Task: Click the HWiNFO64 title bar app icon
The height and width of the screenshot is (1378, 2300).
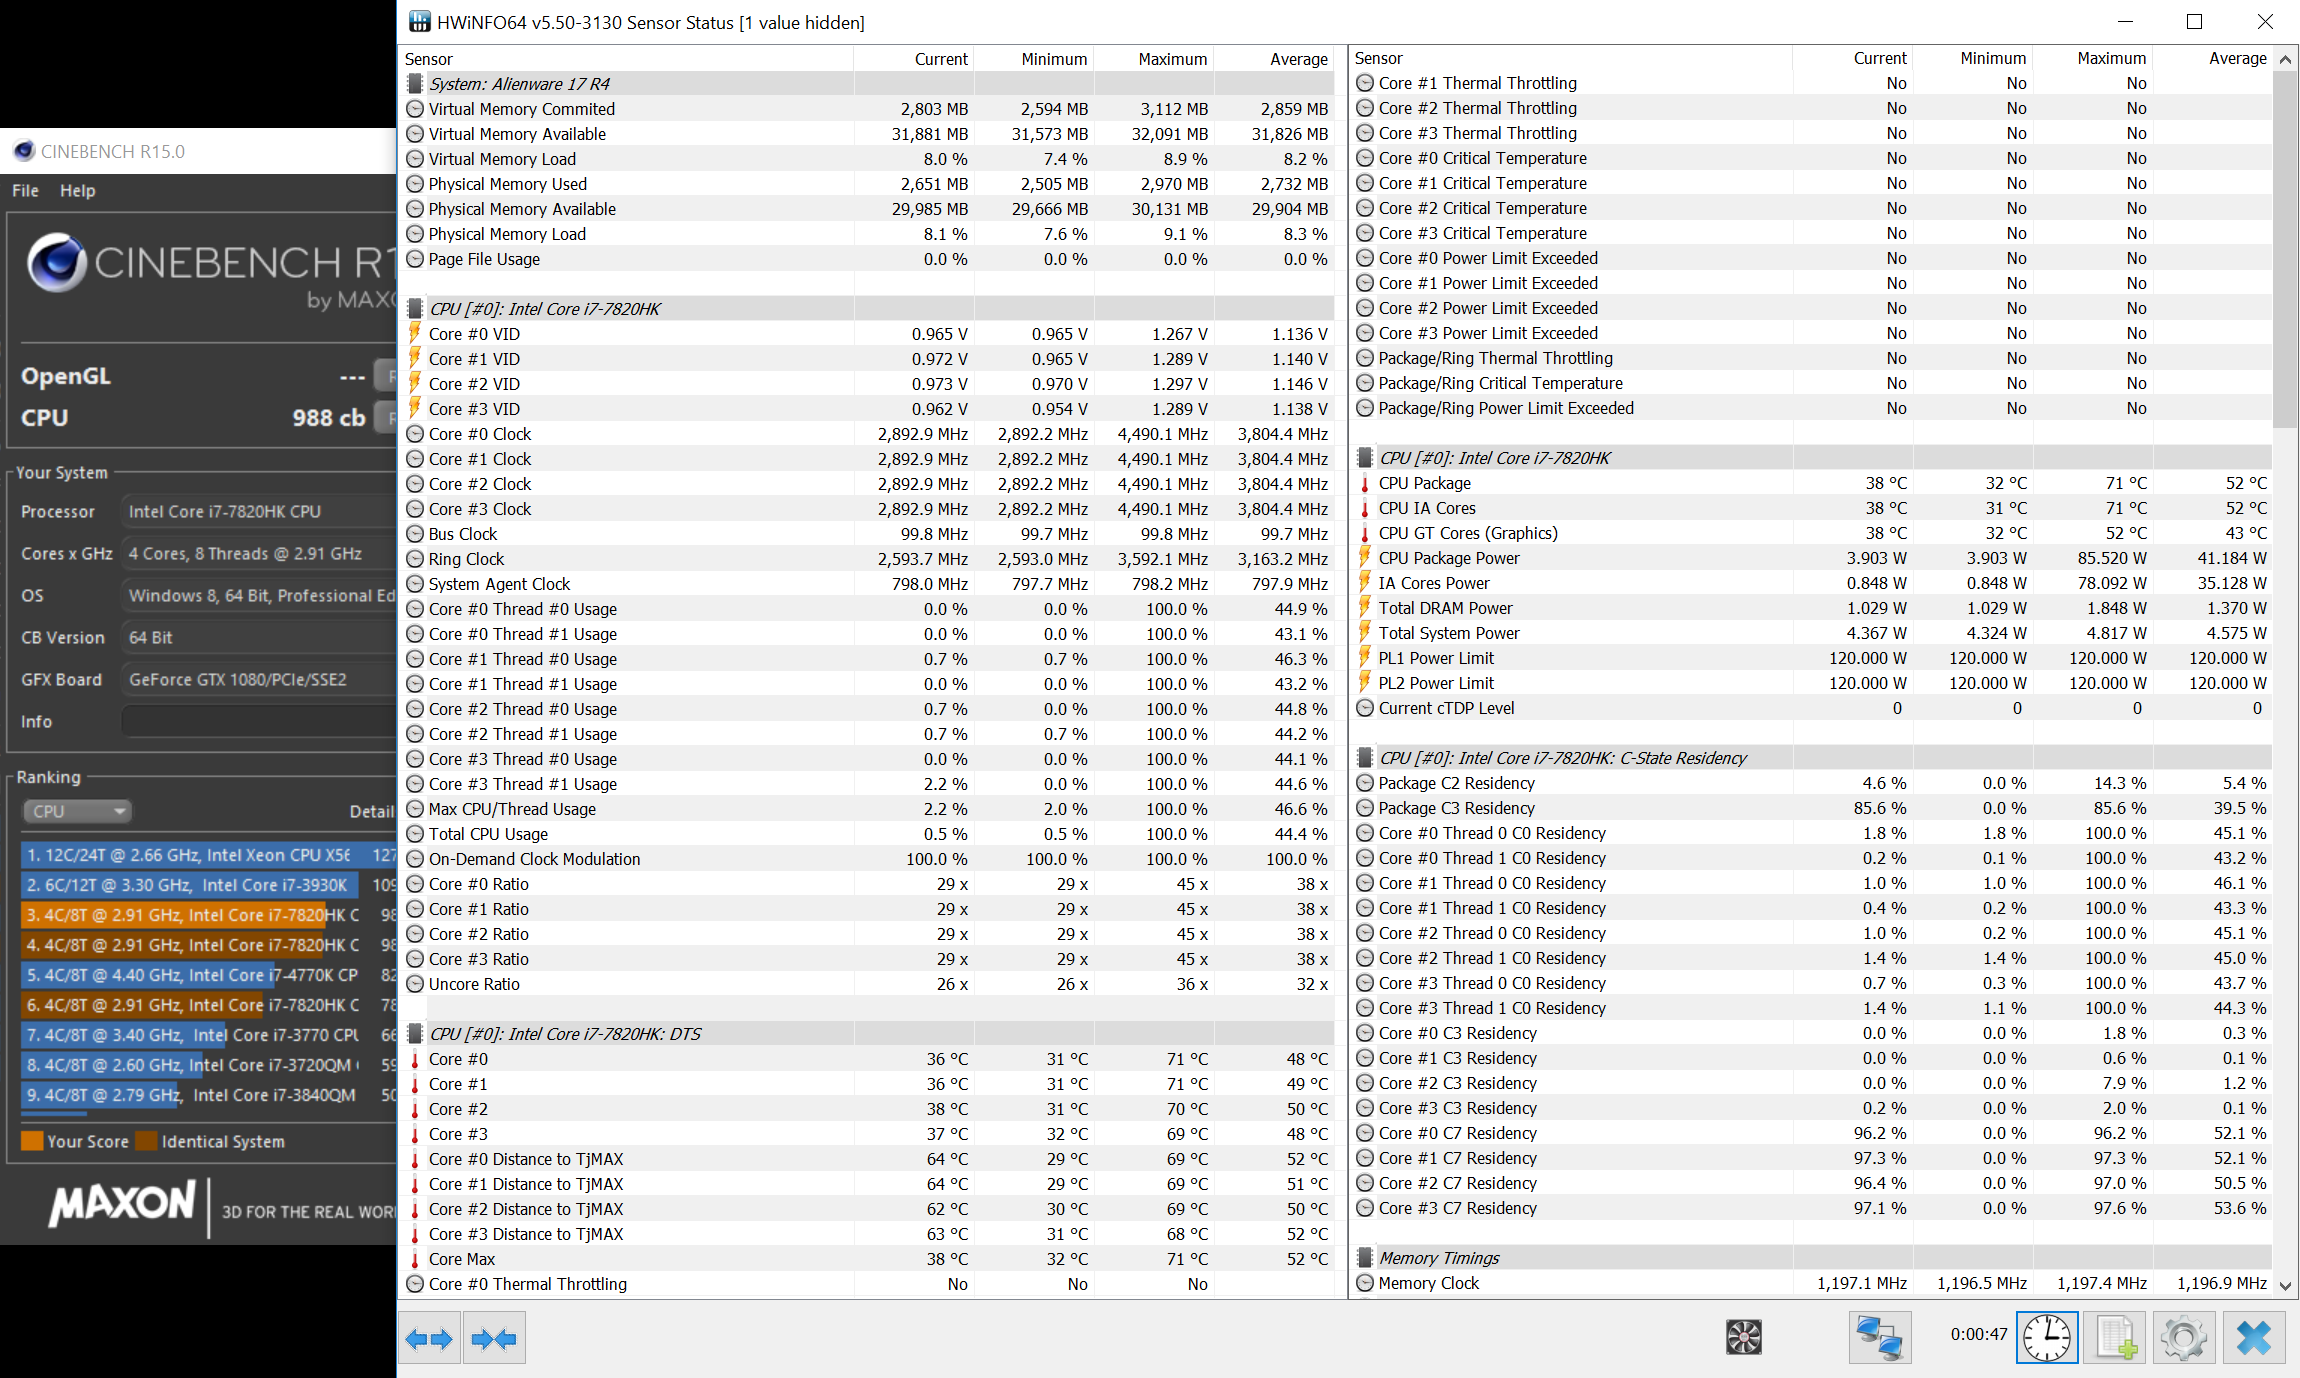Action: 419,22
